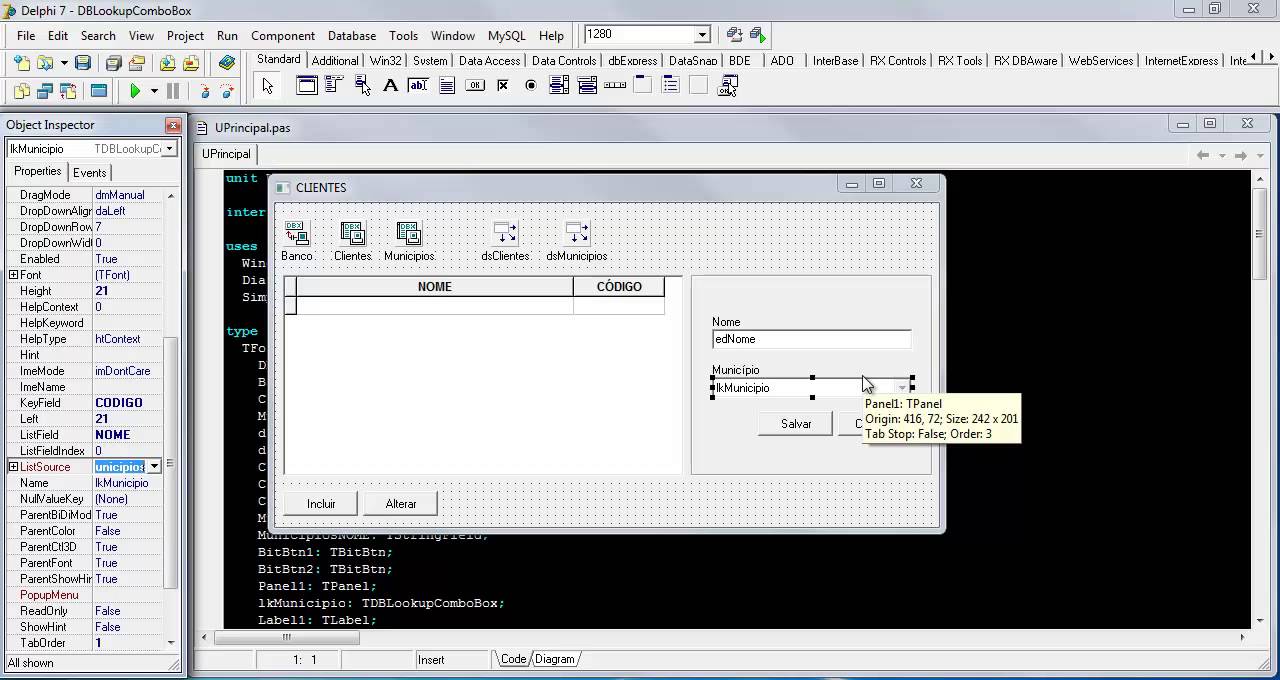Screen dimensions: 1280x680
Task: Click the Add File to Project icon
Action: [x=167, y=63]
